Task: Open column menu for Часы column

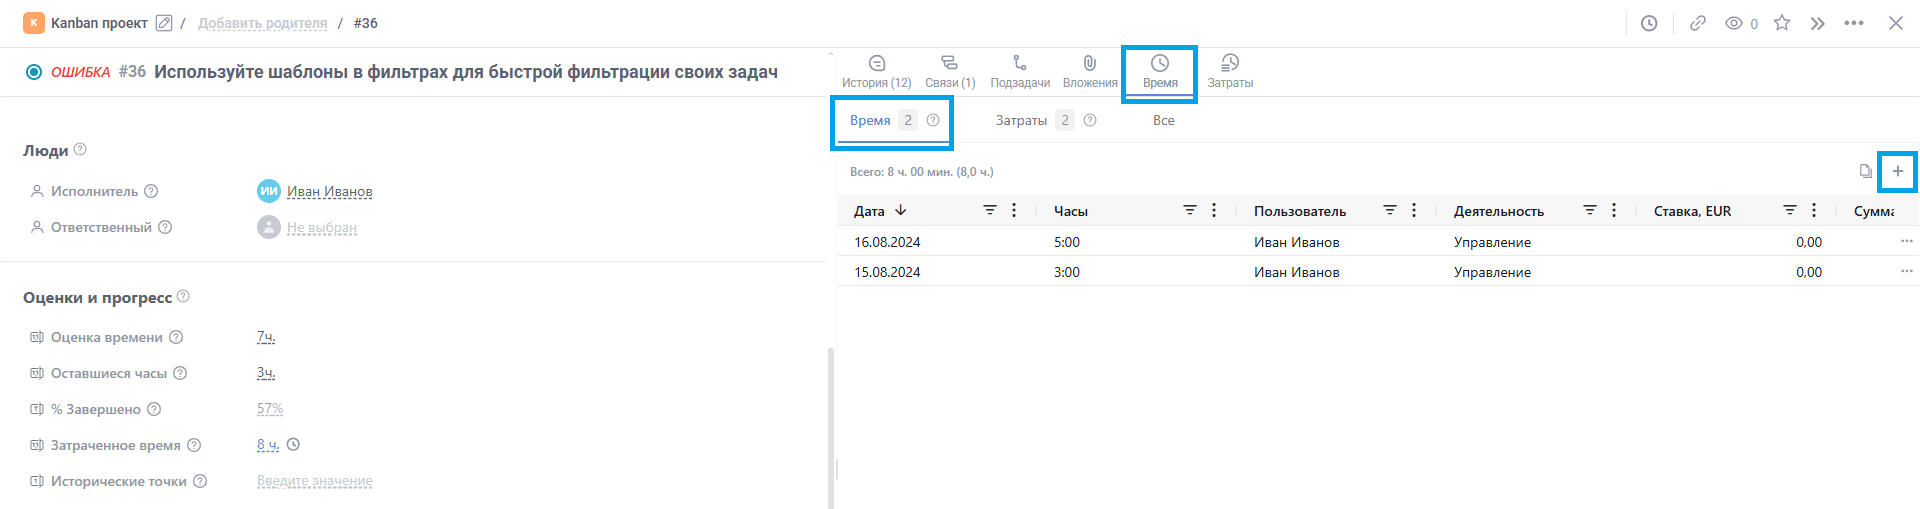Action: [x=1214, y=210]
